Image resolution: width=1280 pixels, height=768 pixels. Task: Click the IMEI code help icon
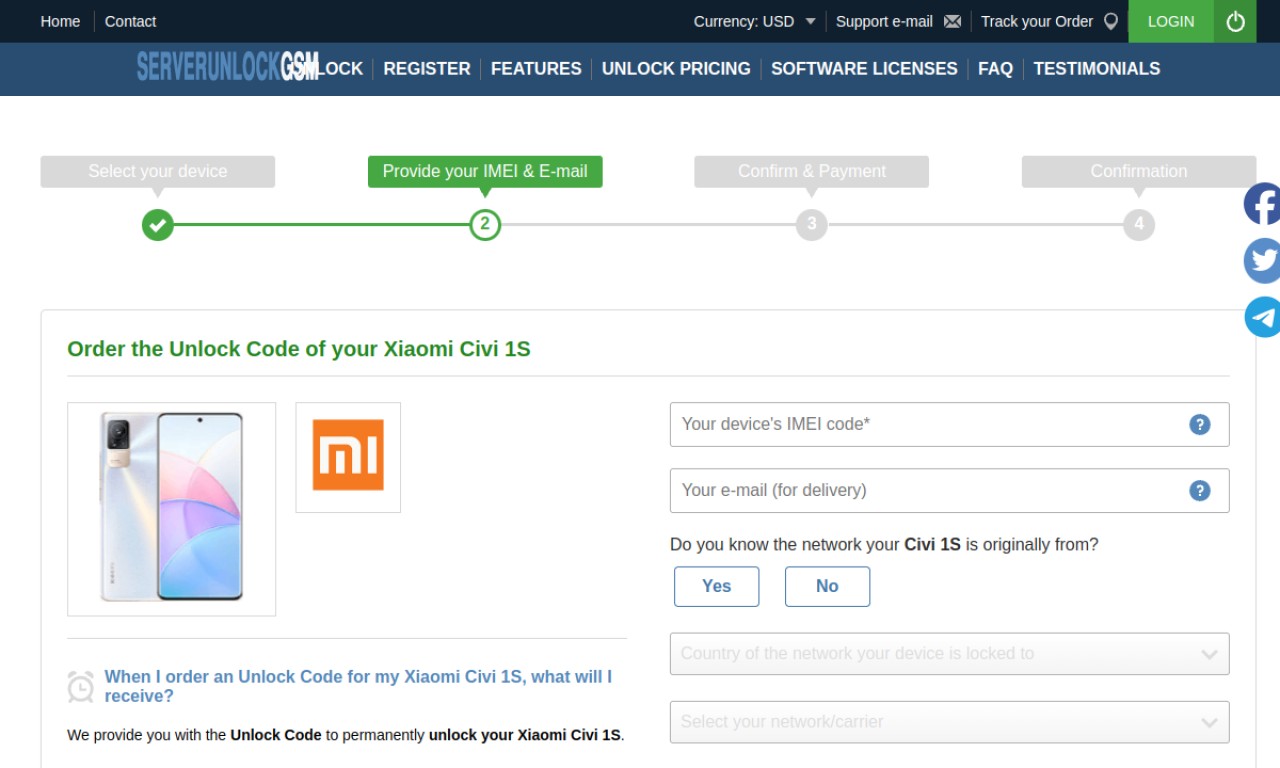coord(1200,424)
